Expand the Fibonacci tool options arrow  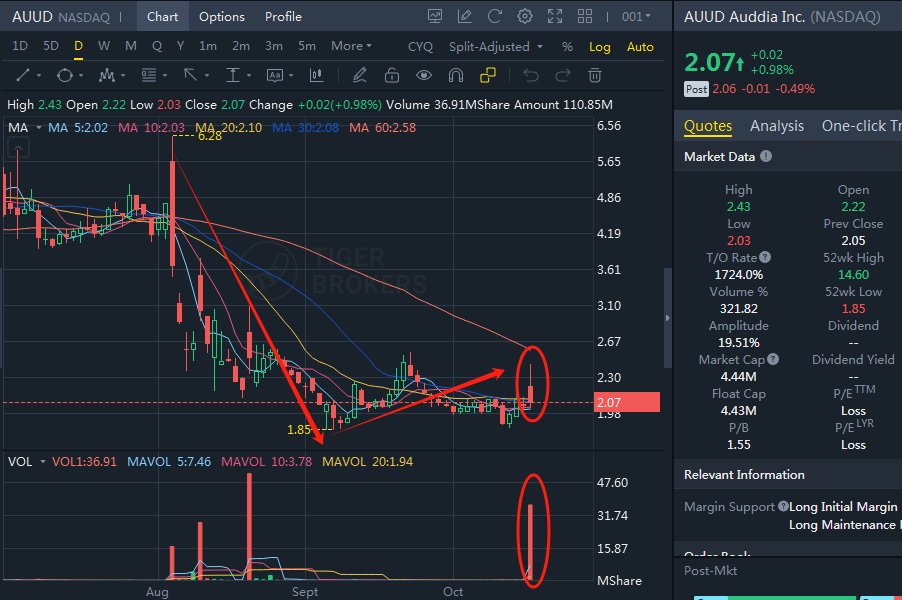[x=165, y=76]
